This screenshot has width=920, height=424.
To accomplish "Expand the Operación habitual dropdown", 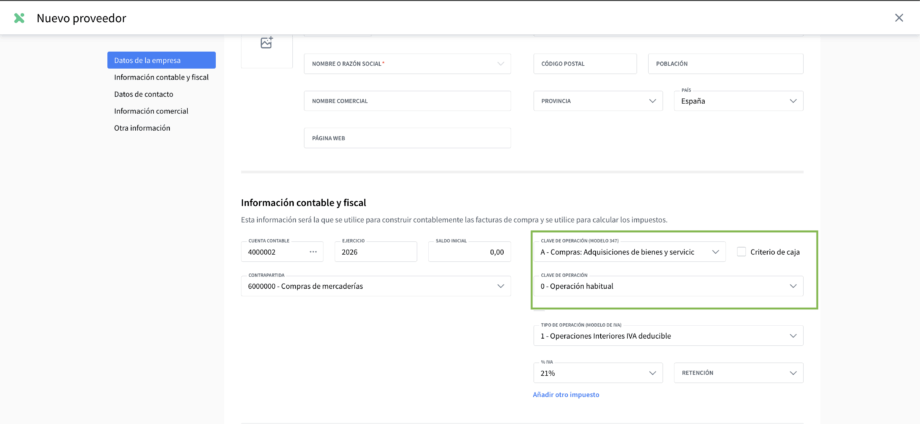I will coord(668,286).
